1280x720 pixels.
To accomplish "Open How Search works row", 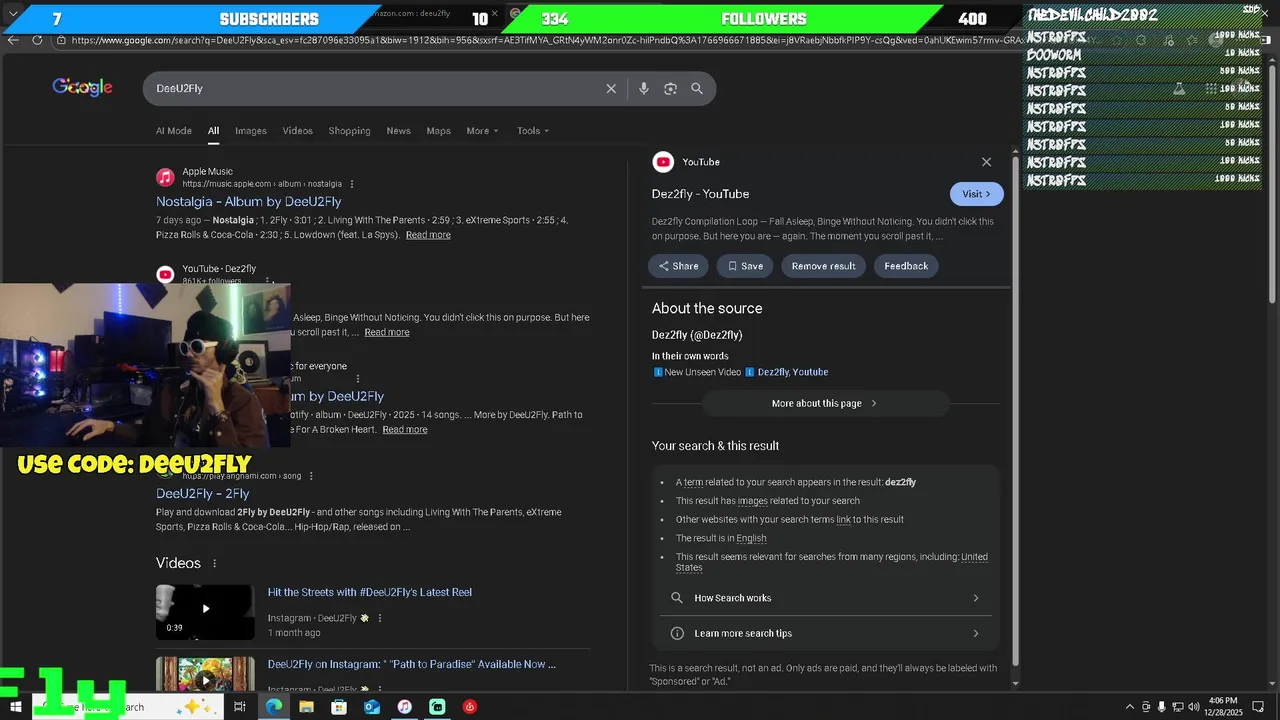I will [825, 598].
